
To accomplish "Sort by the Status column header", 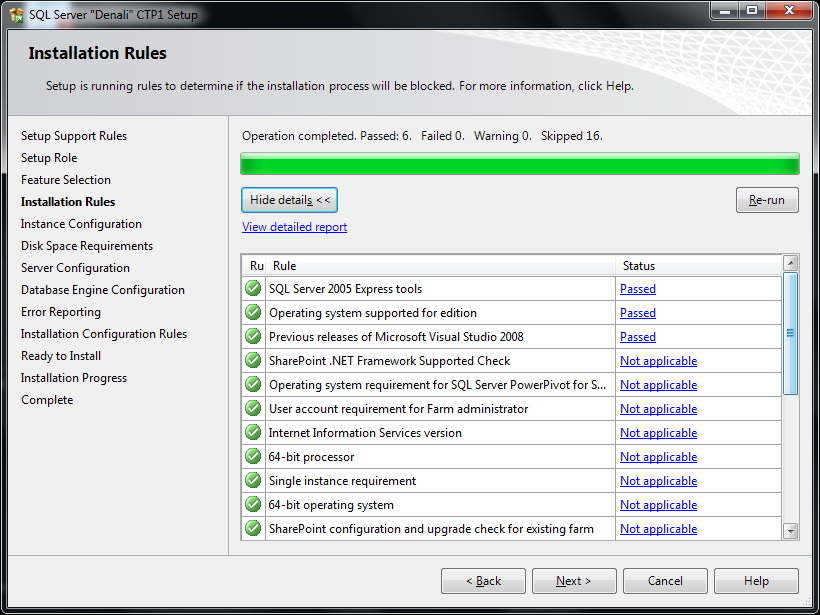I will click(x=698, y=266).
